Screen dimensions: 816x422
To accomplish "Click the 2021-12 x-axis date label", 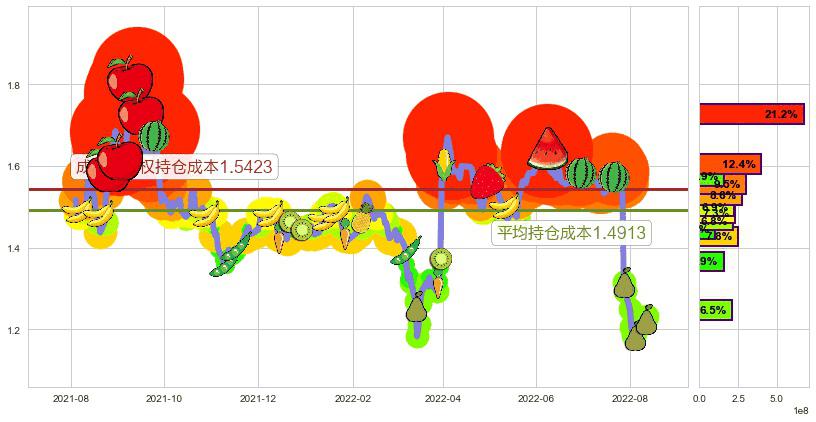I will pos(258,398).
